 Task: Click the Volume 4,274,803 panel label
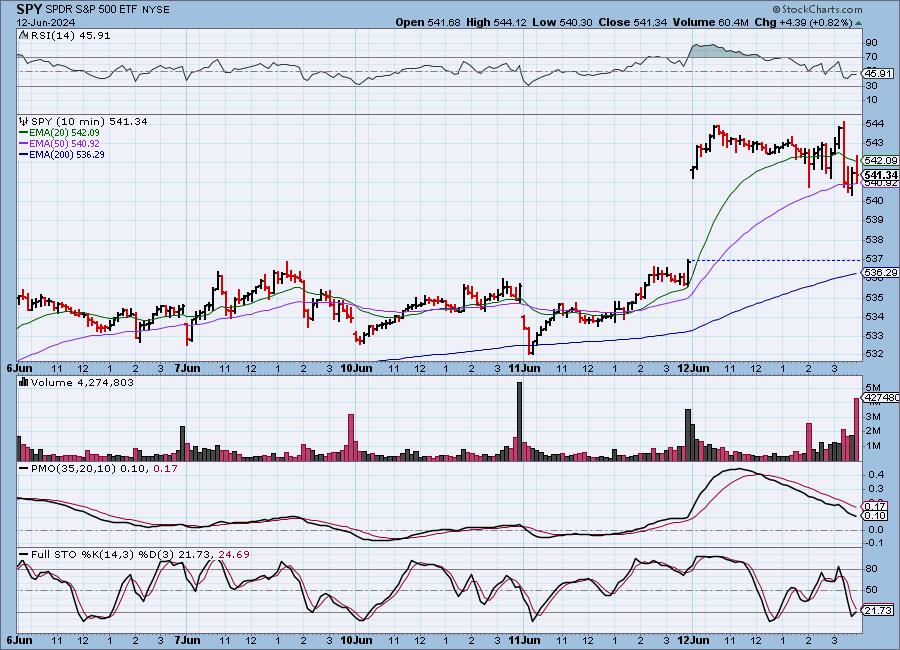(x=82, y=382)
